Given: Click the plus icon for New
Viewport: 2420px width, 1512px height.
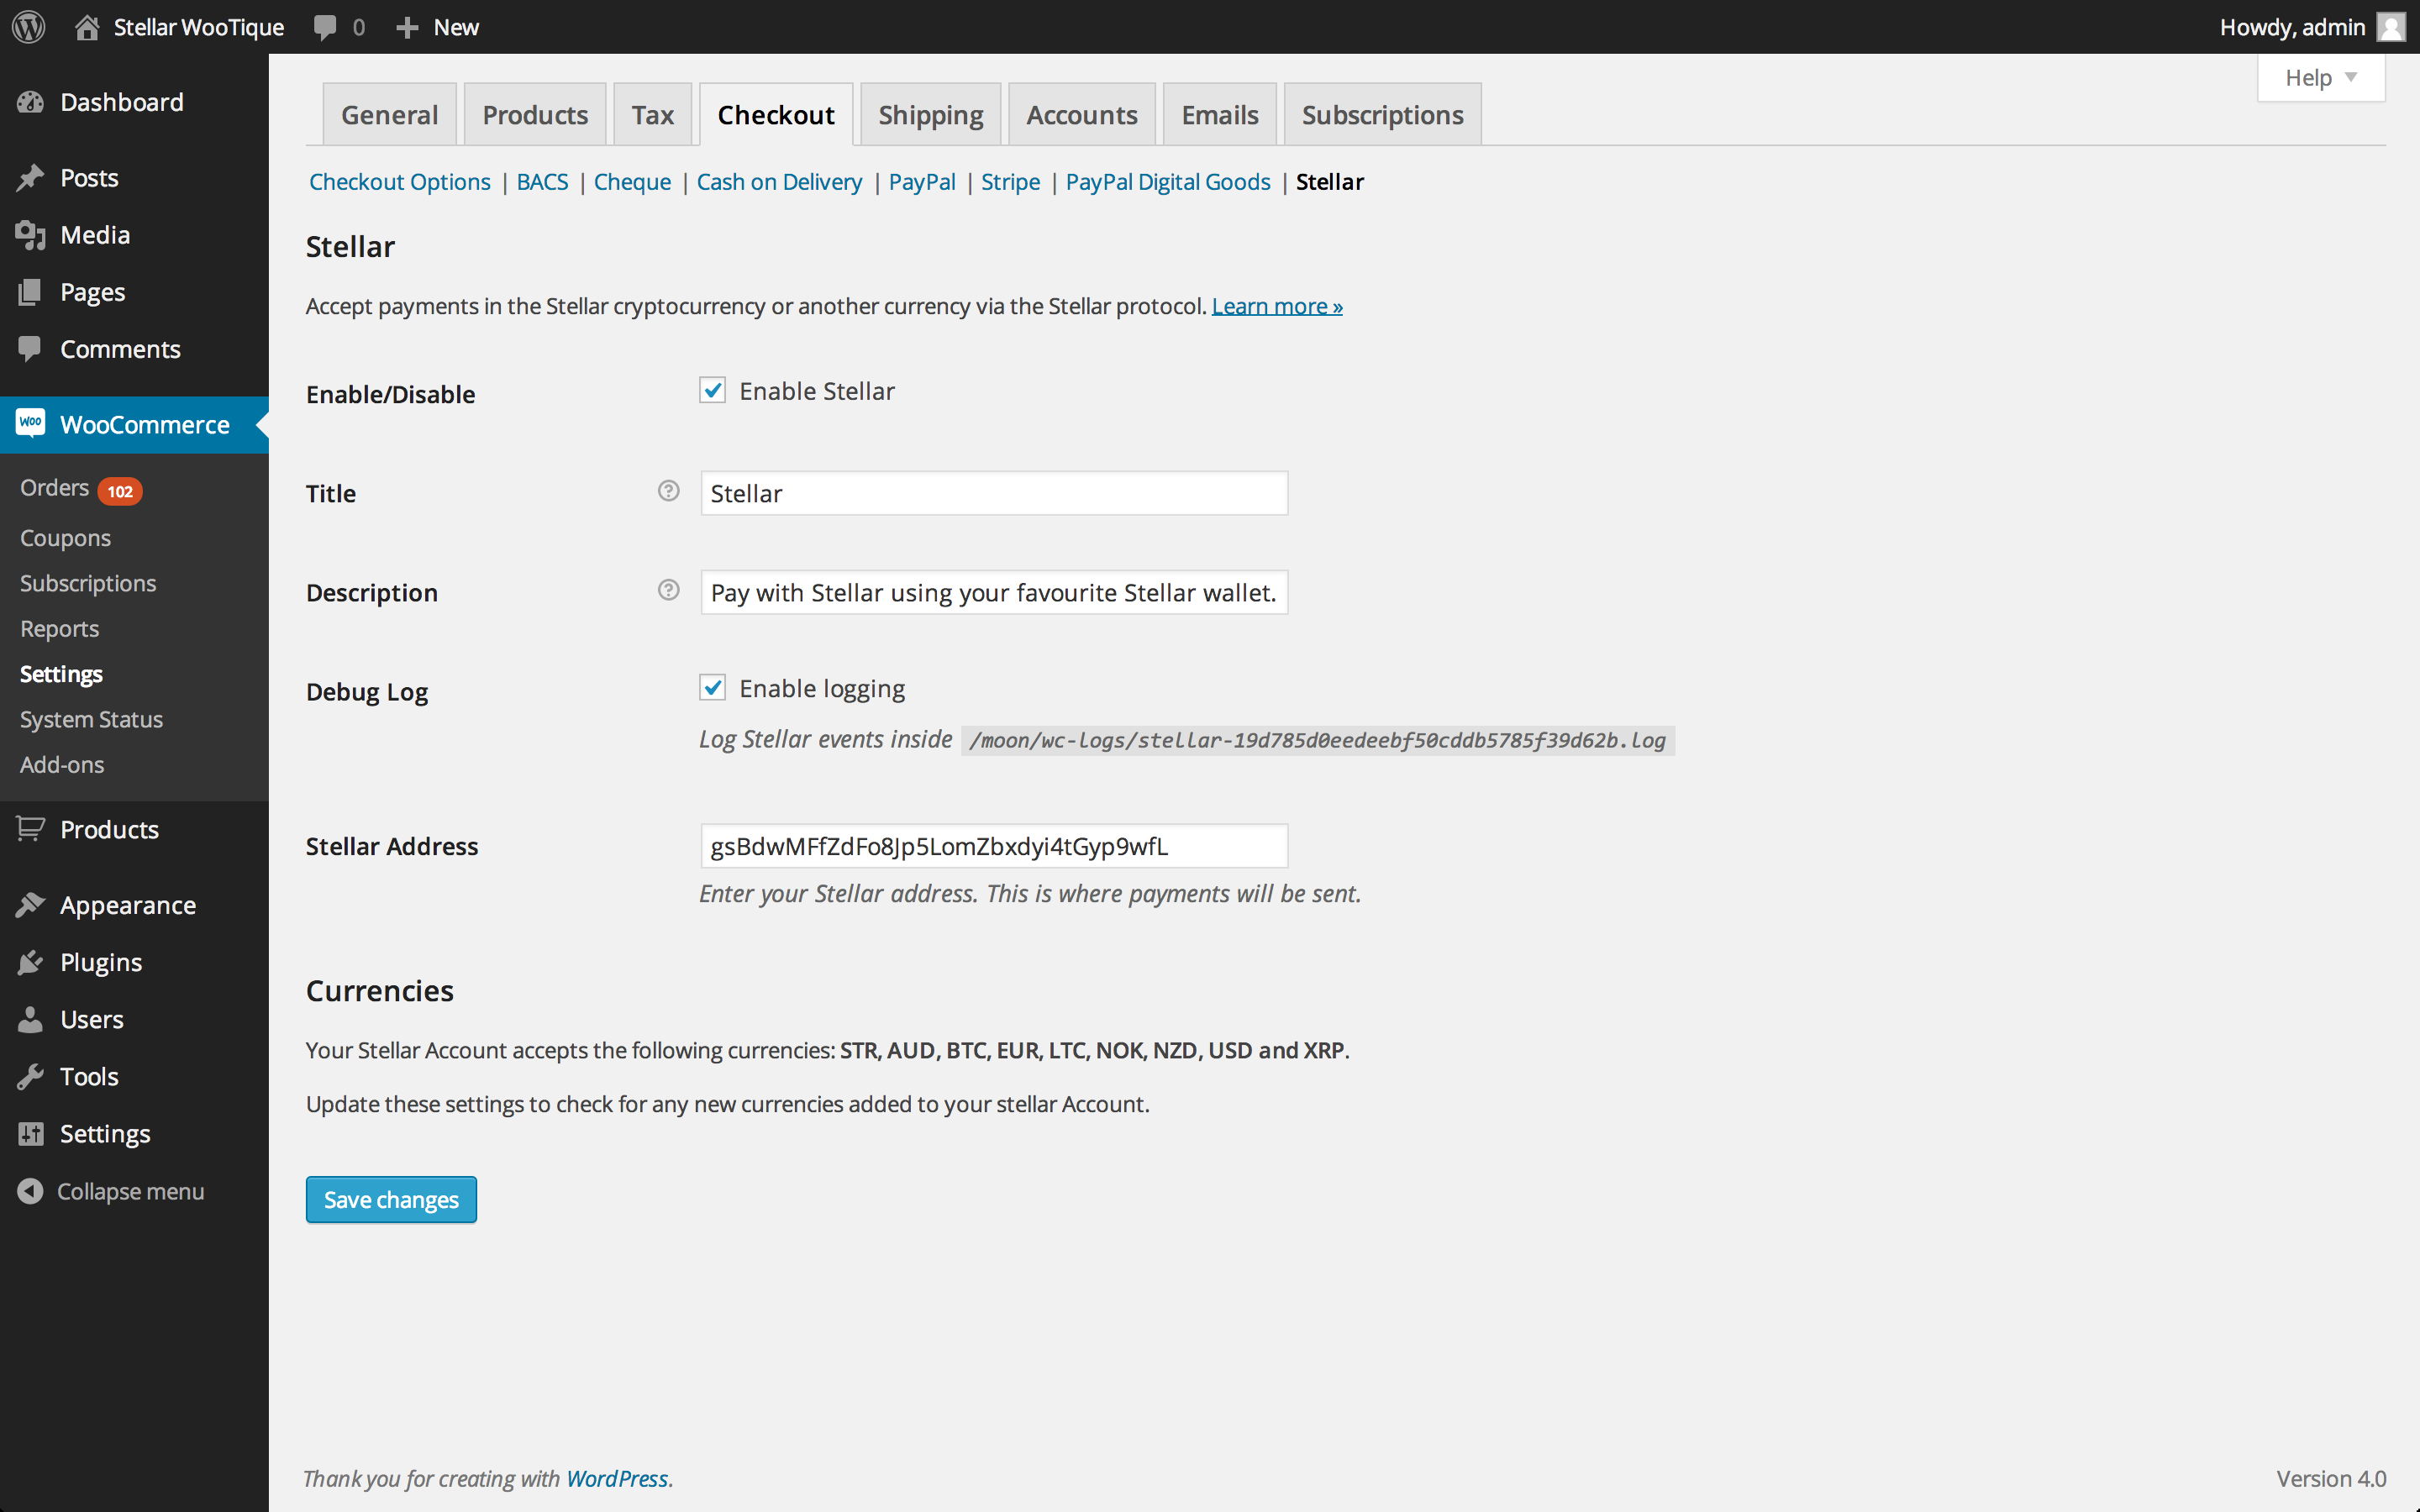Looking at the screenshot, I should tap(406, 27).
